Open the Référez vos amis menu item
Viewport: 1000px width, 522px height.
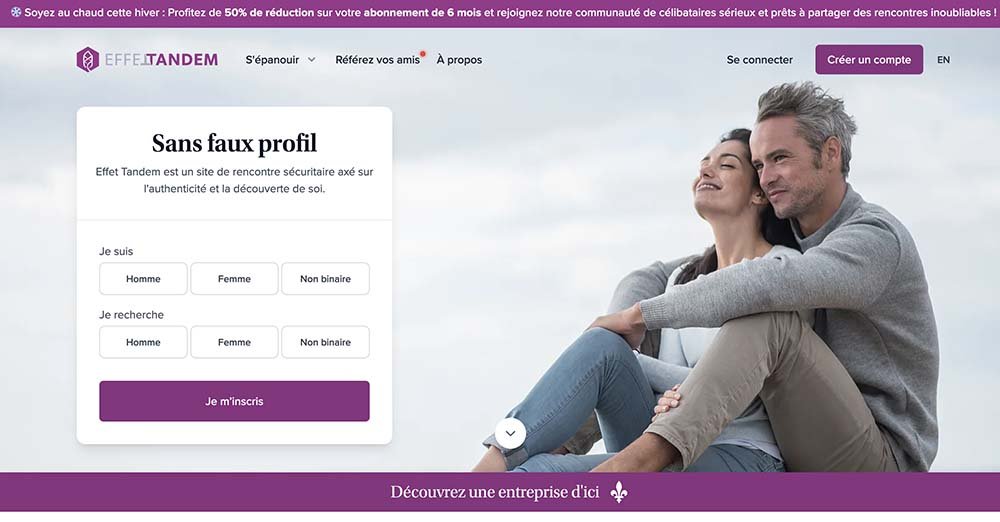pyautogui.click(x=378, y=60)
